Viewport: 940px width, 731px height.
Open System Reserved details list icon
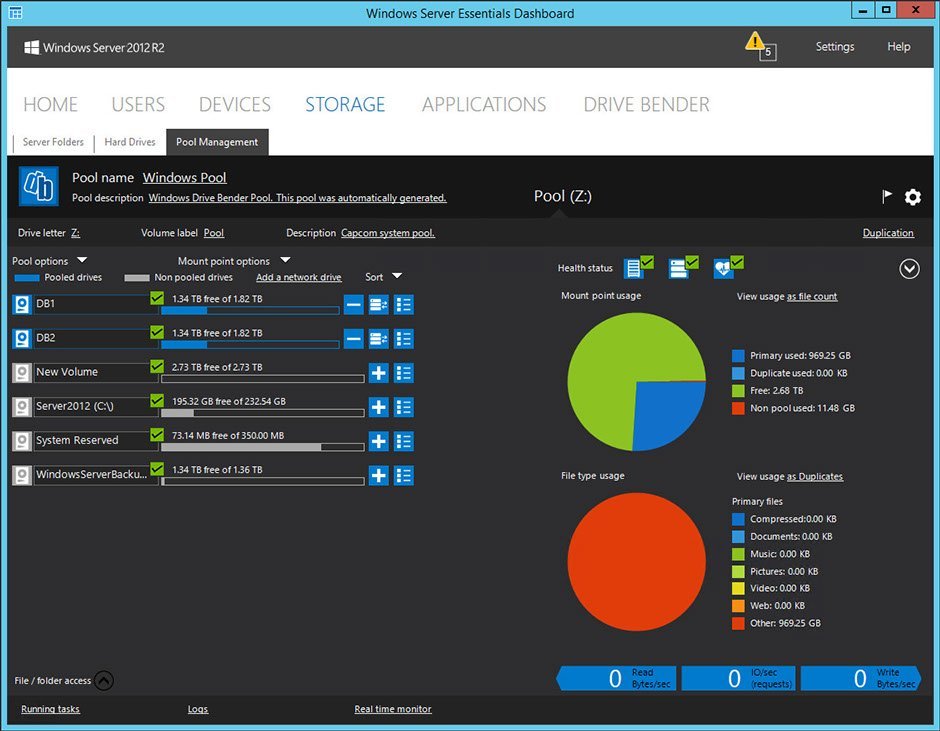[x=403, y=441]
